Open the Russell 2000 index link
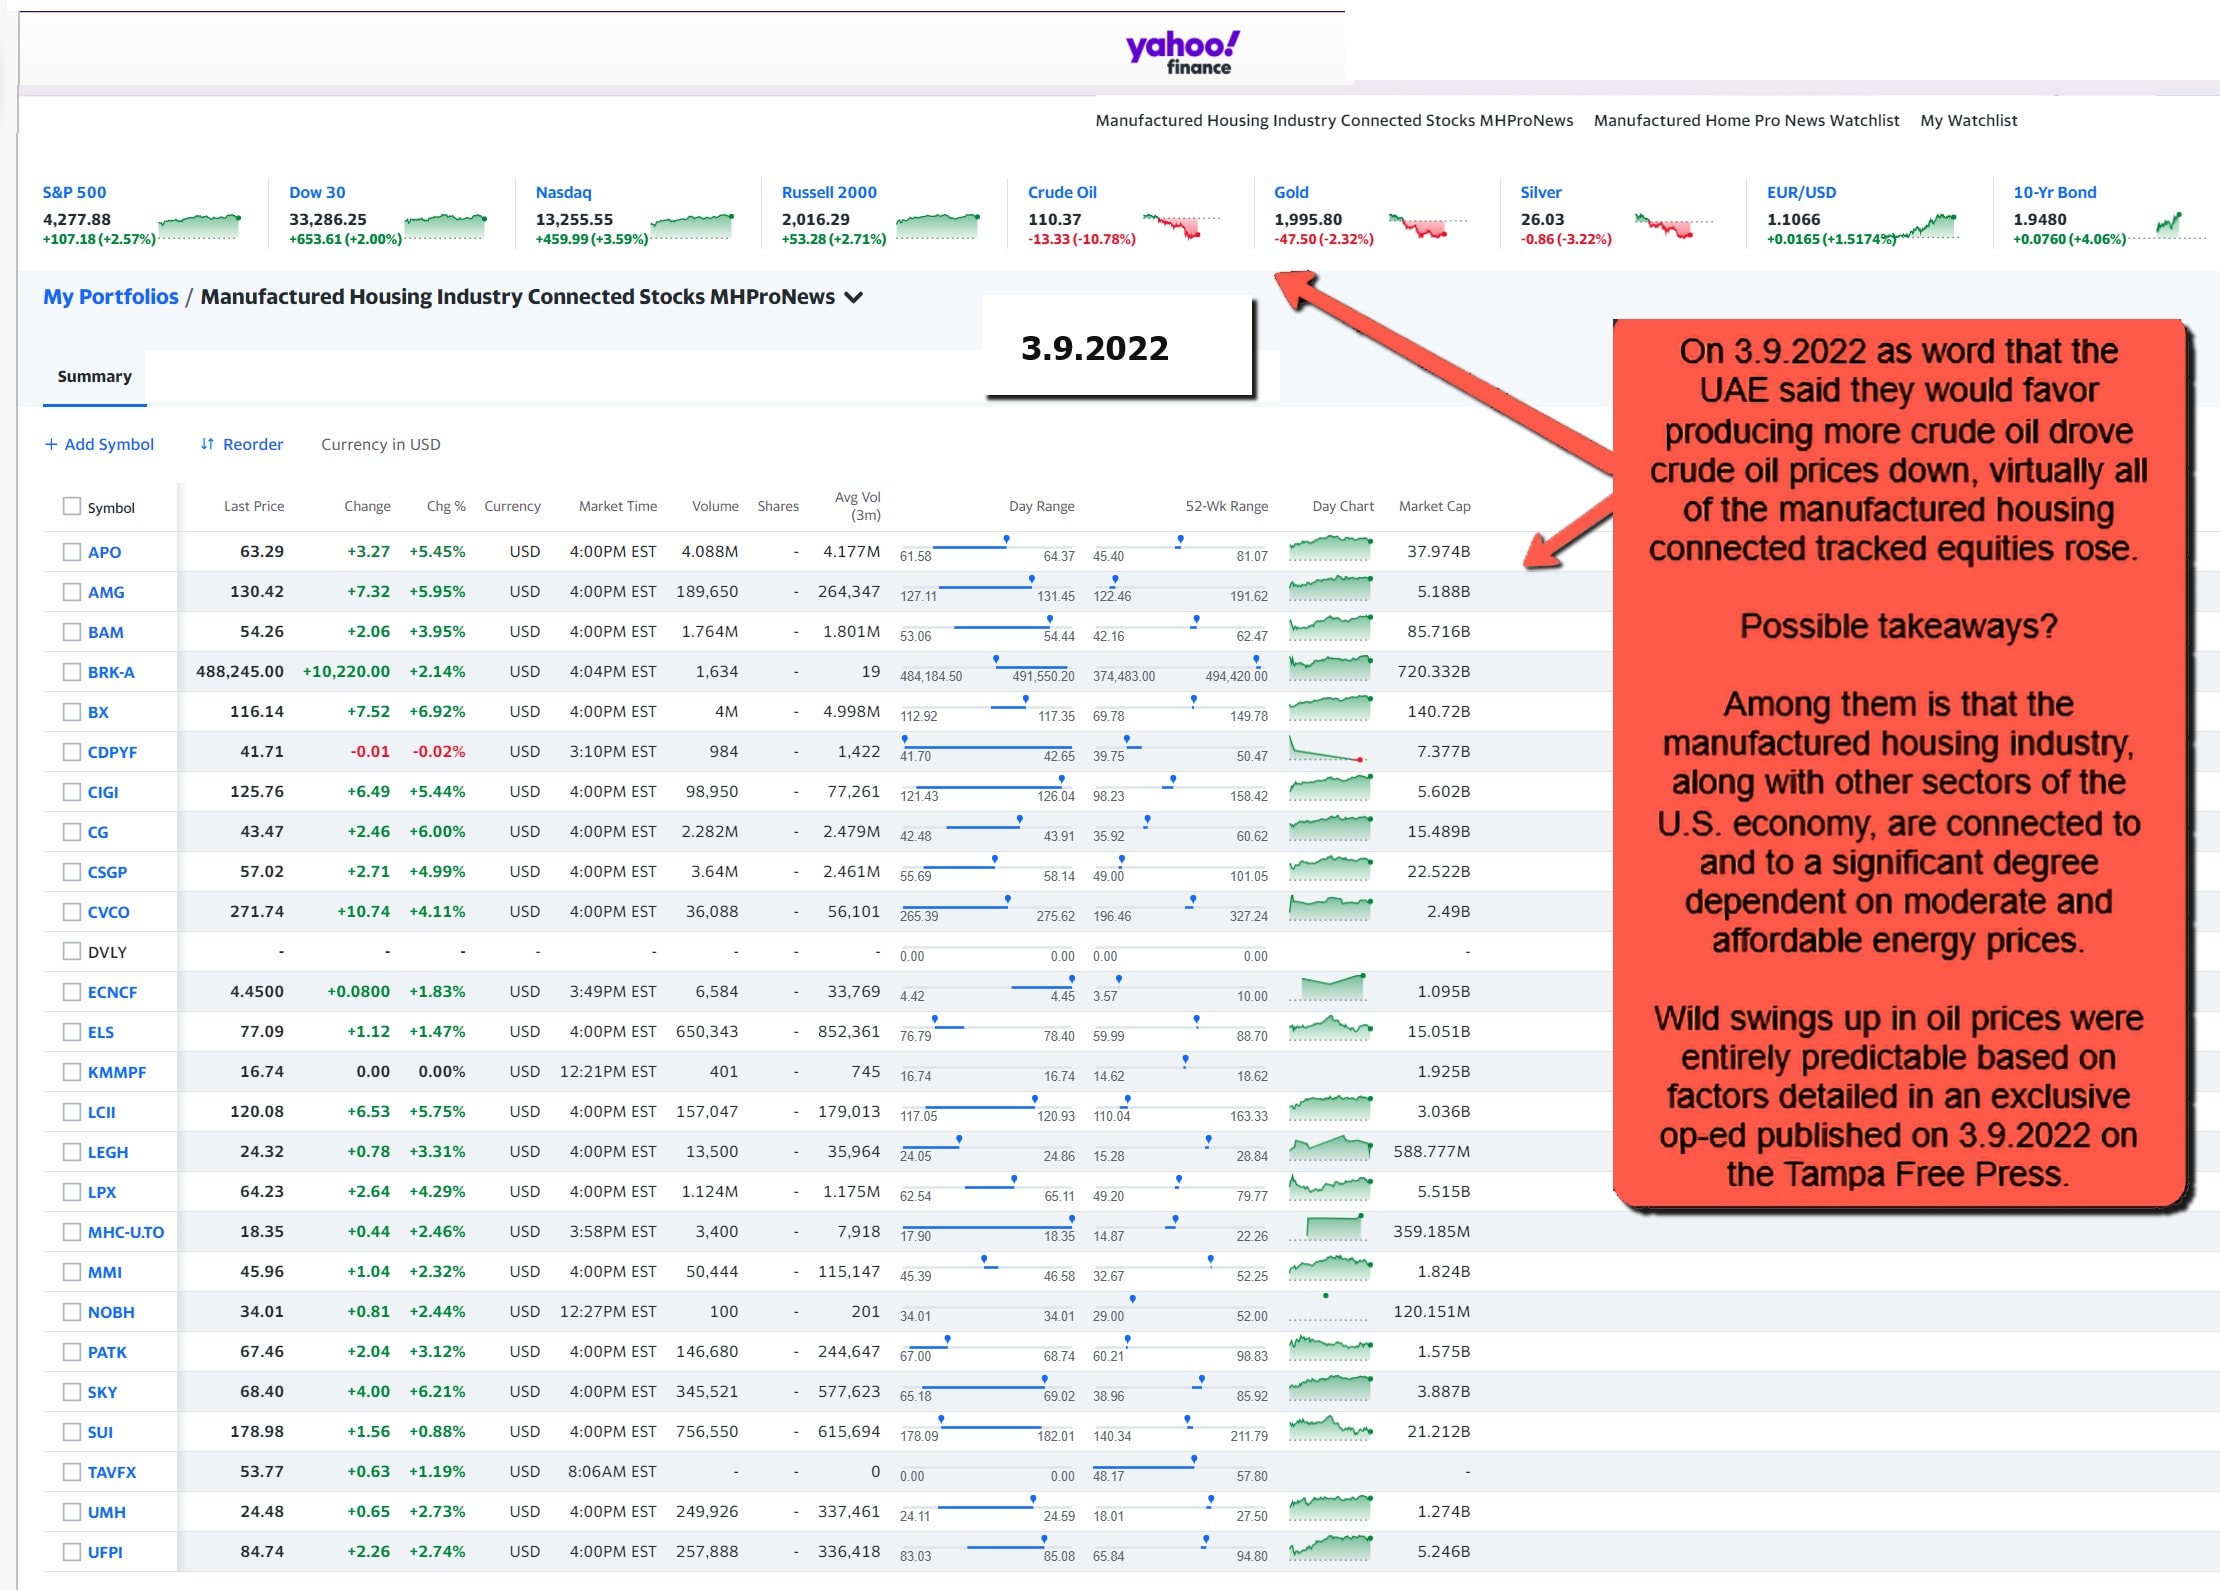2220x1590 pixels. click(x=829, y=192)
